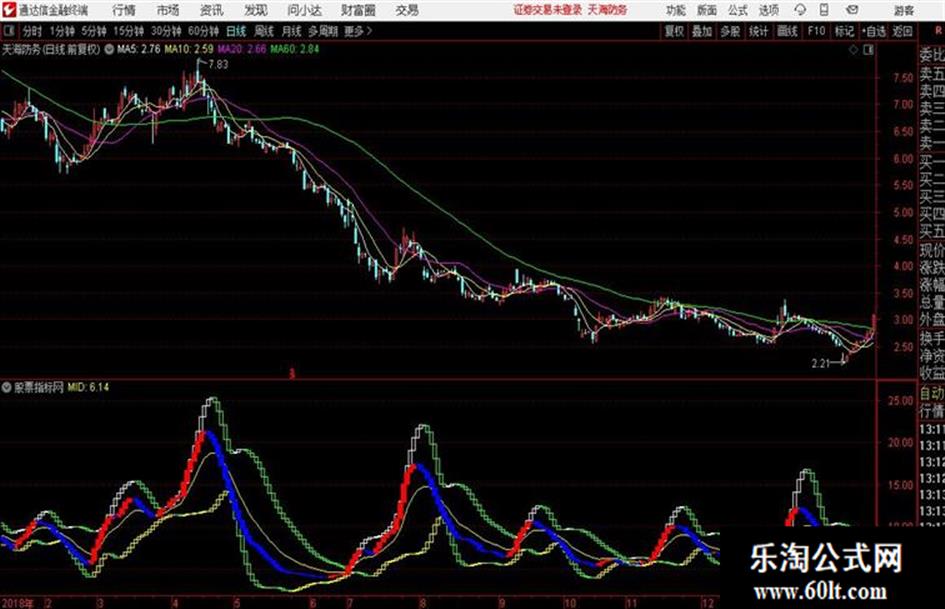Open the envelope messages icon
The height and width of the screenshot is (609, 945).
tap(852, 10)
